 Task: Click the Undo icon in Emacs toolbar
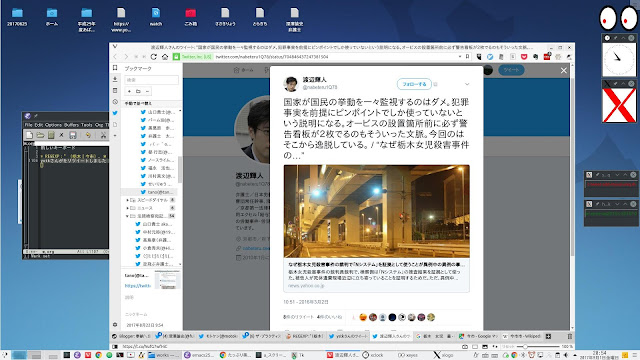(88, 135)
